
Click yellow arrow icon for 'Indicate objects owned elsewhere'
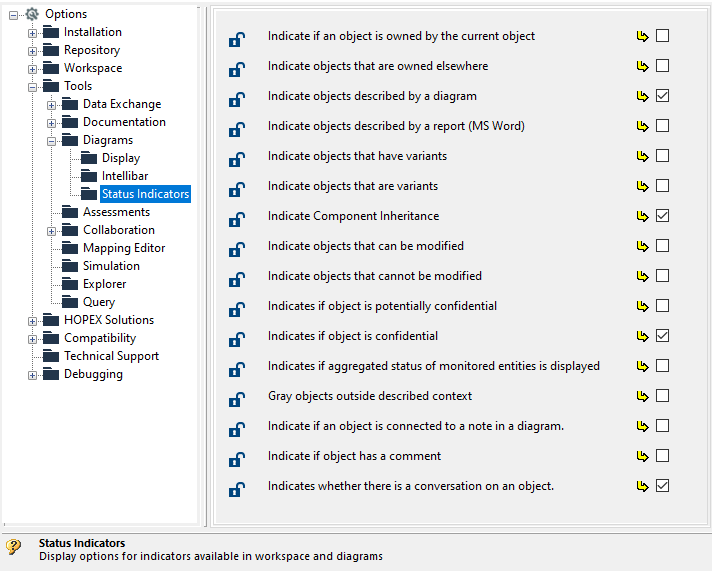[x=642, y=67]
